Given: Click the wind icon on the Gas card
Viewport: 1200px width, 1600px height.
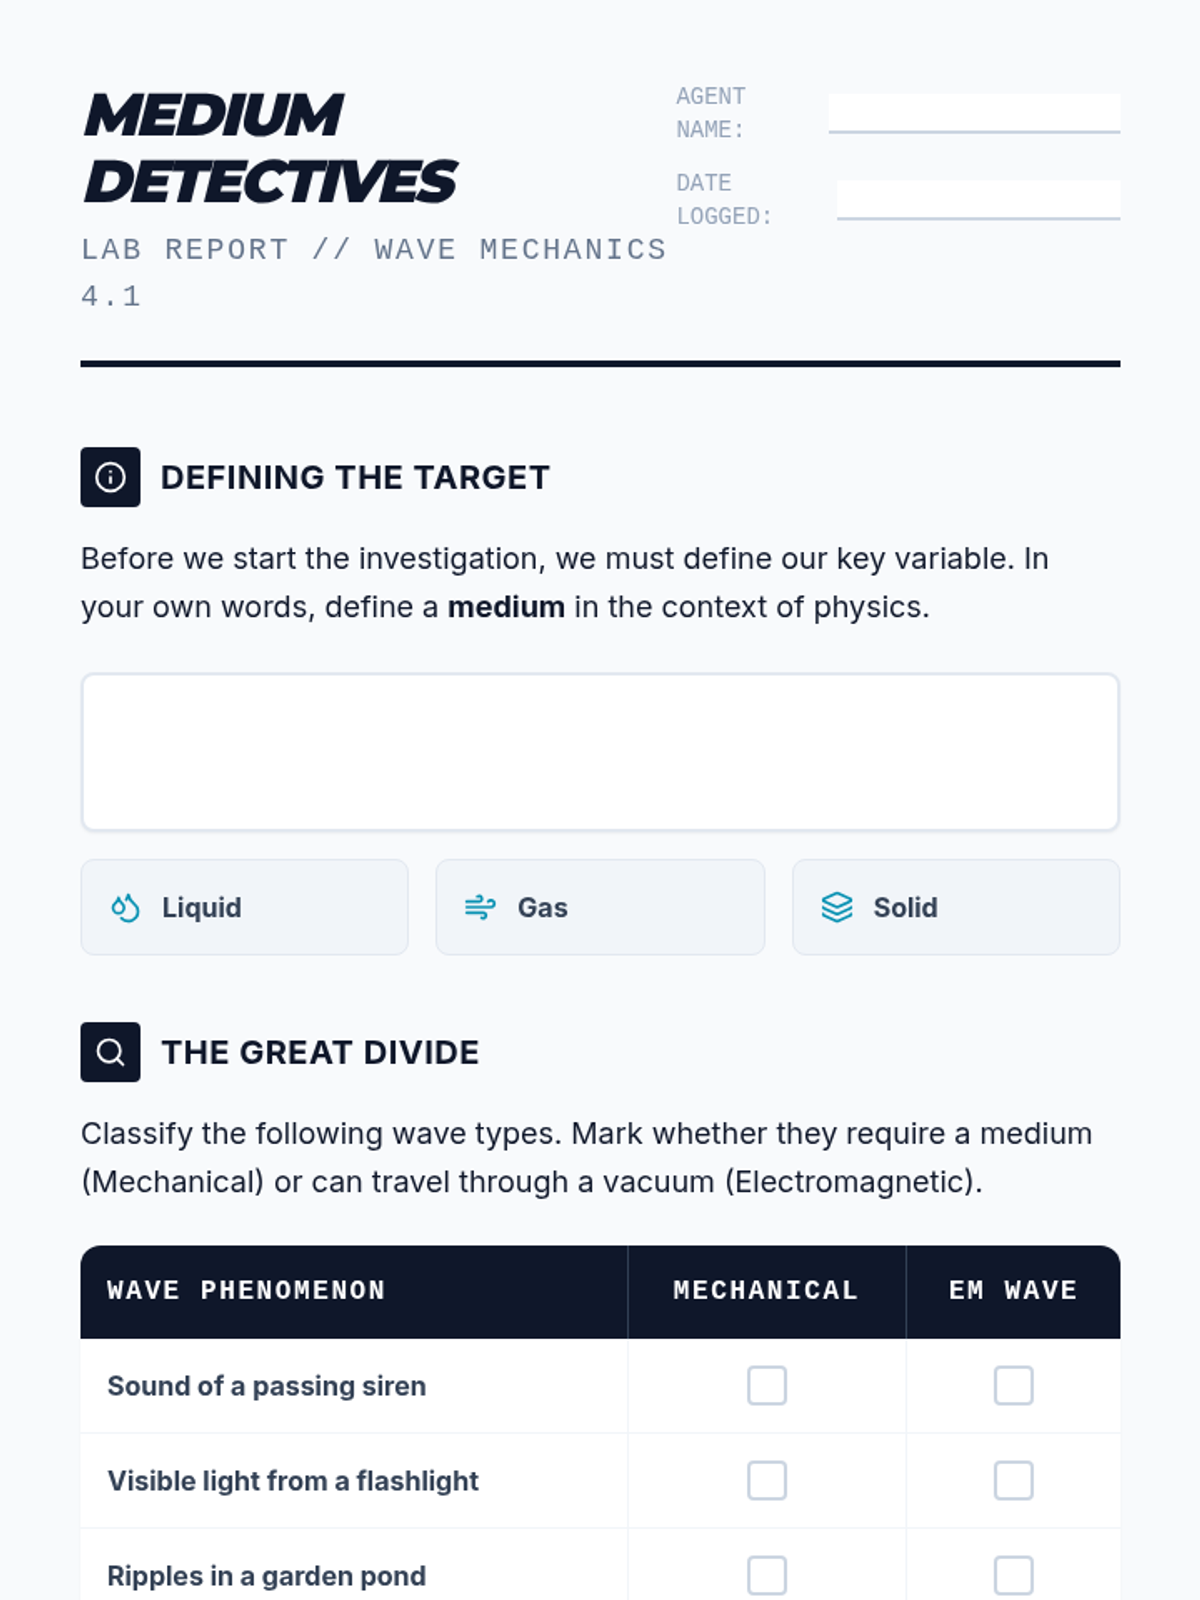Looking at the screenshot, I should (x=480, y=907).
